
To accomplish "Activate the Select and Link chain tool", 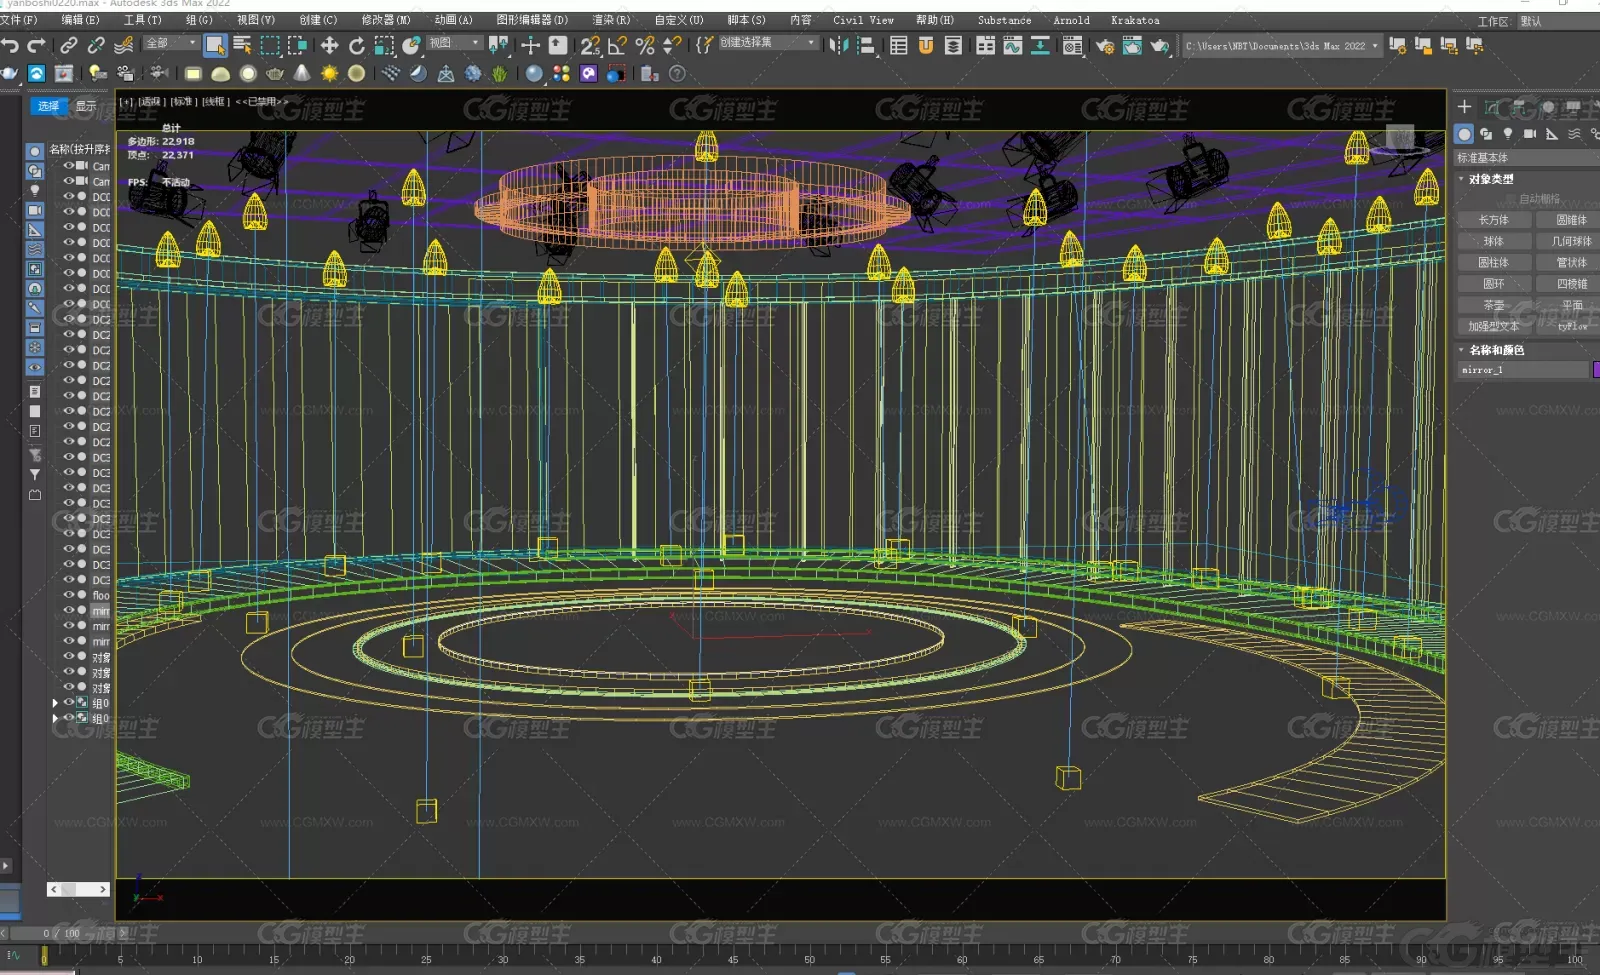I will click(68, 45).
